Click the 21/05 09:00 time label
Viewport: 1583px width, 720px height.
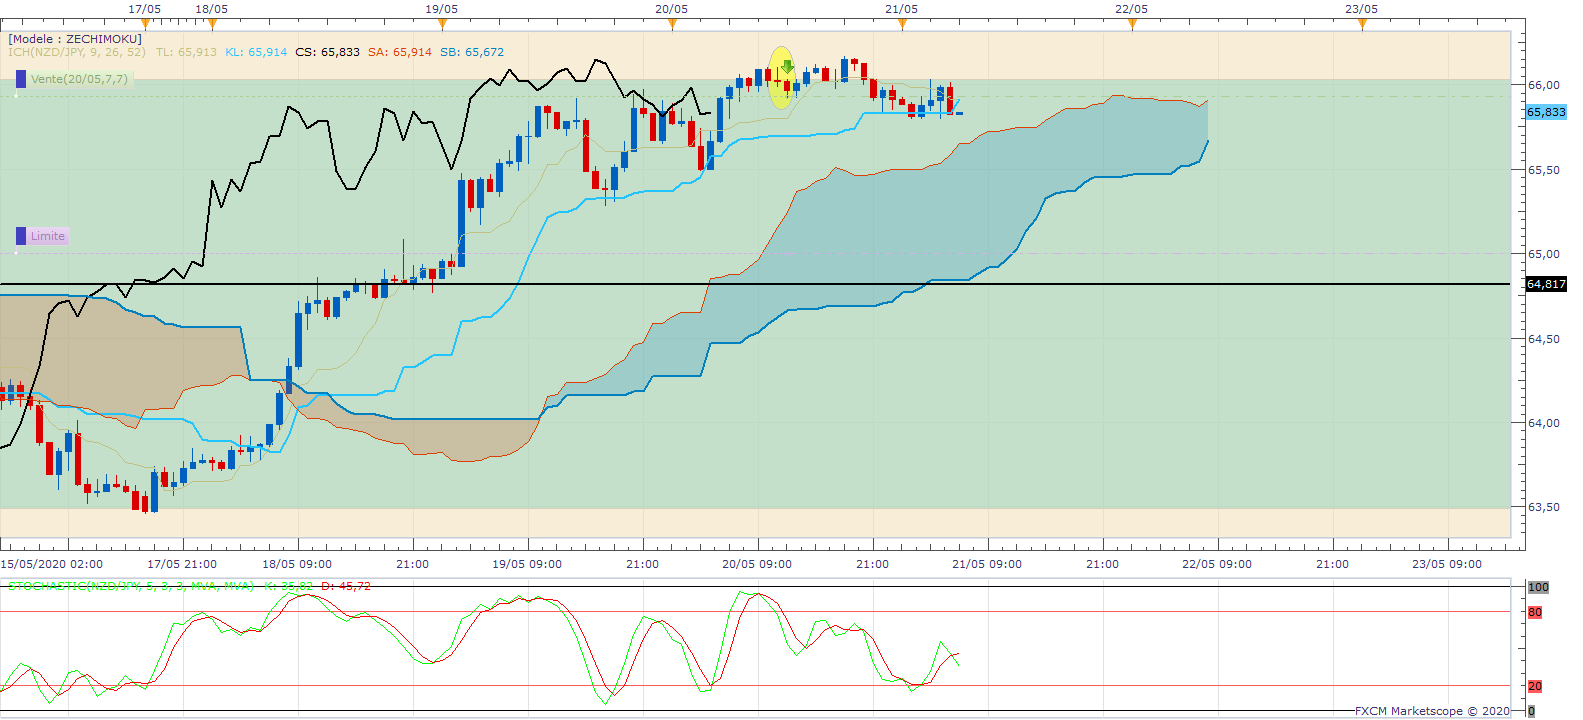[x=987, y=564]
